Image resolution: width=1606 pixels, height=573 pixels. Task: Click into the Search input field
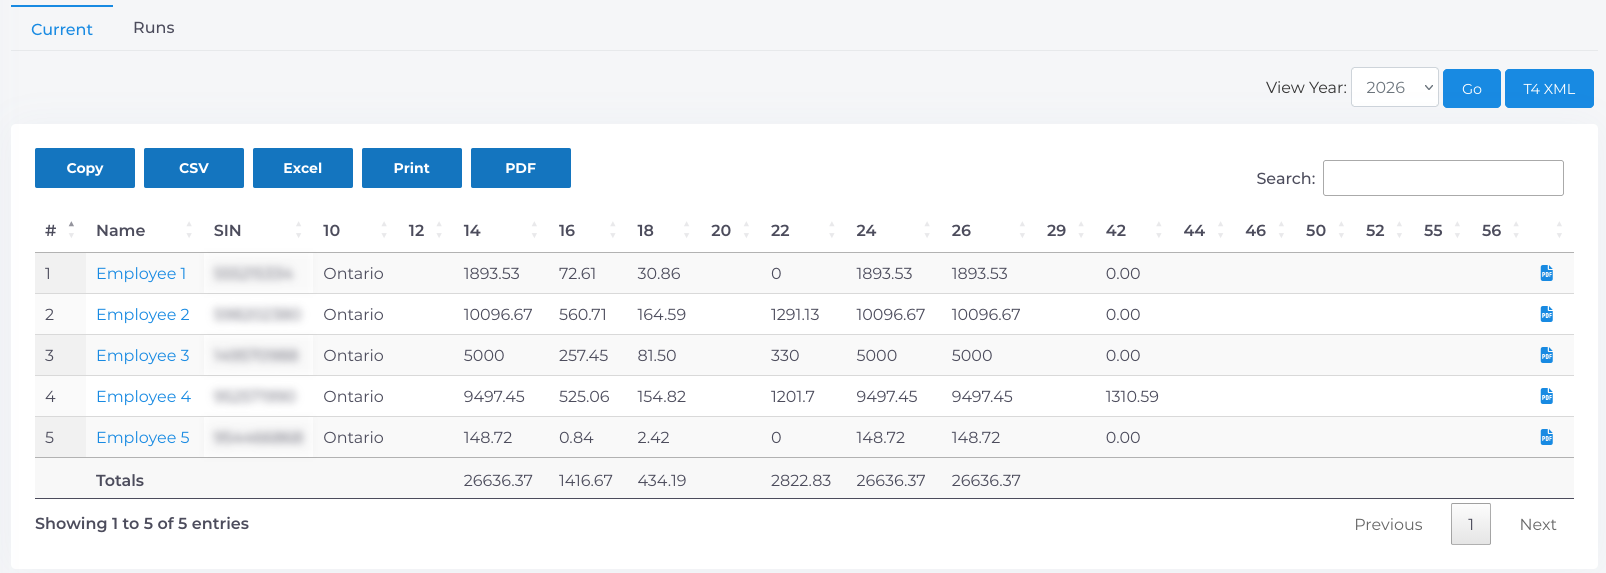coord(1442,178)
